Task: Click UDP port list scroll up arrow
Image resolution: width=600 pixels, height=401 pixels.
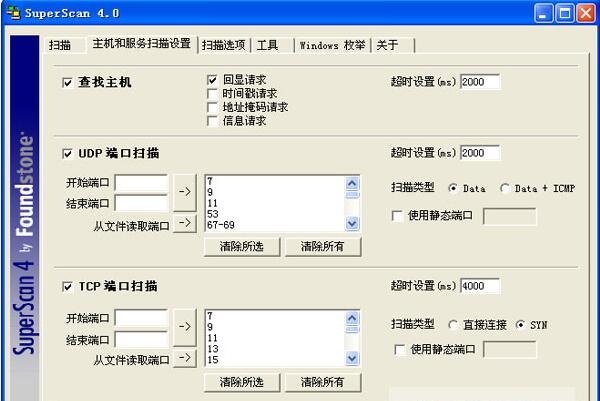Action: [x=352, y=184]
